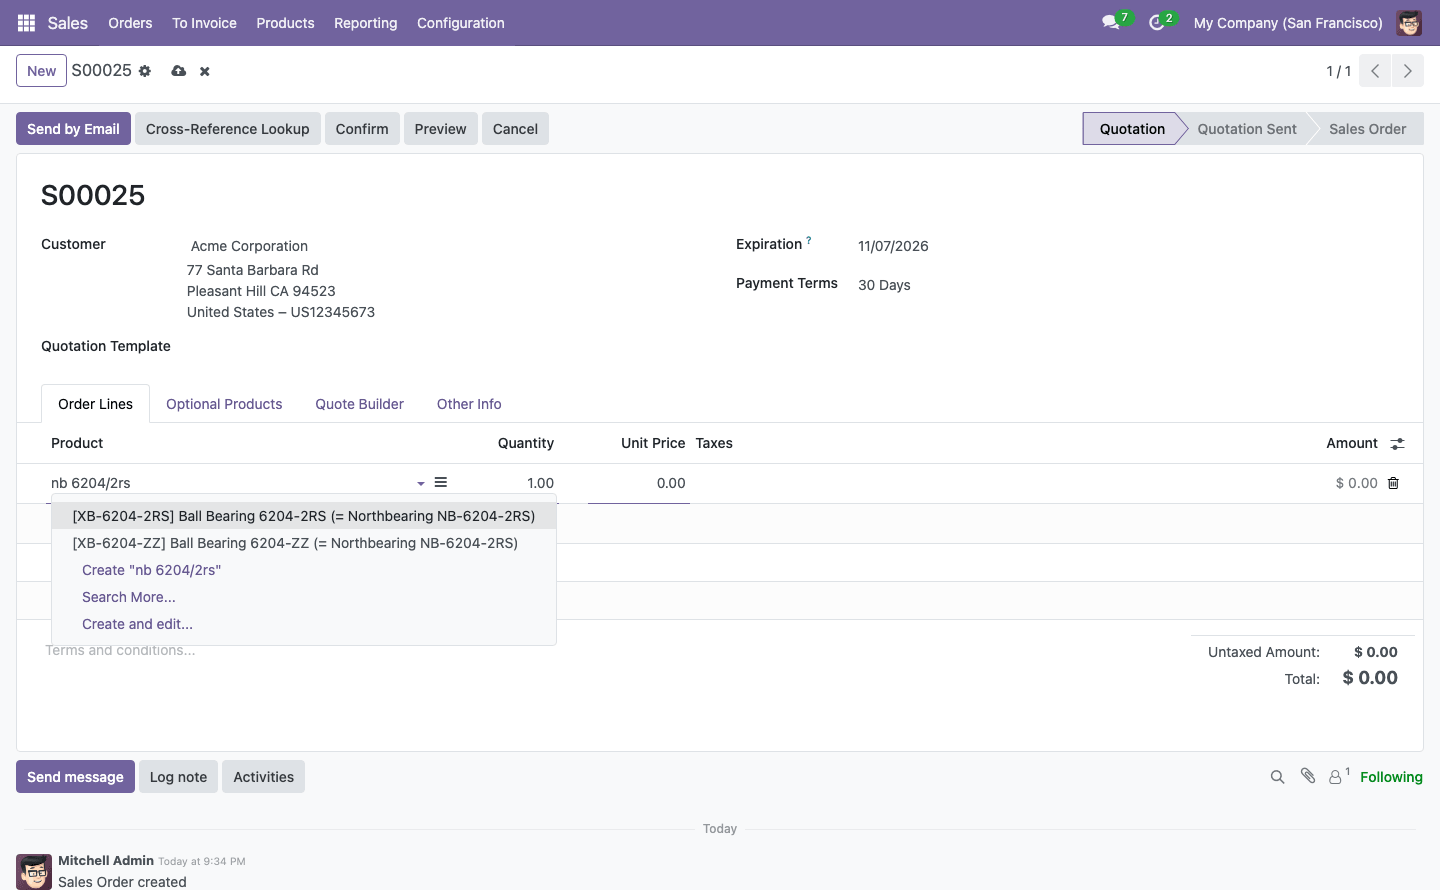The height and width of the screenshot is (890, 1440).
Task: Open company switcher My Company (San Francisco)
Action: pos(1288,23)
